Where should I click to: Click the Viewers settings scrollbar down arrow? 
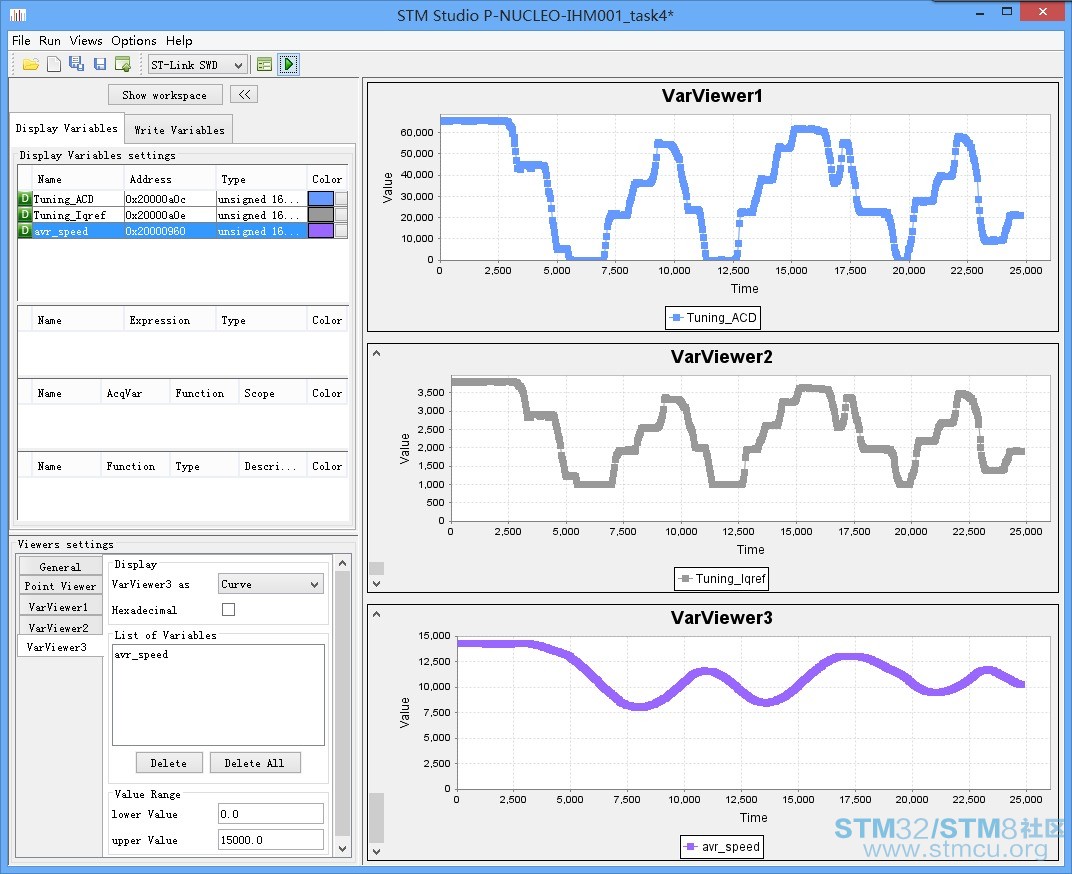tap(343, 848)
